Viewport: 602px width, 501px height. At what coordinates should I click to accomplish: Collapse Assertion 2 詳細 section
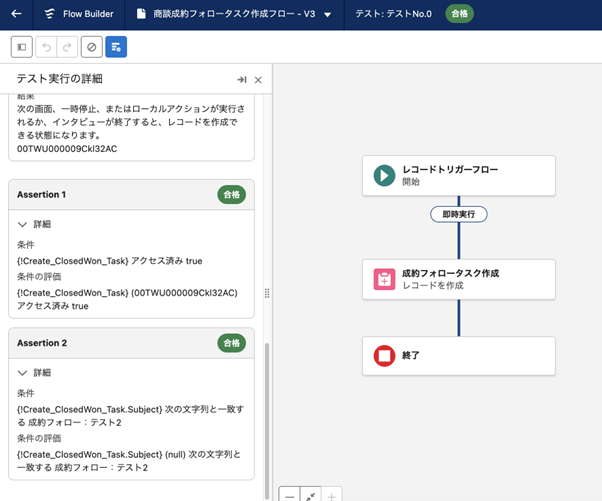pos(24,371)
